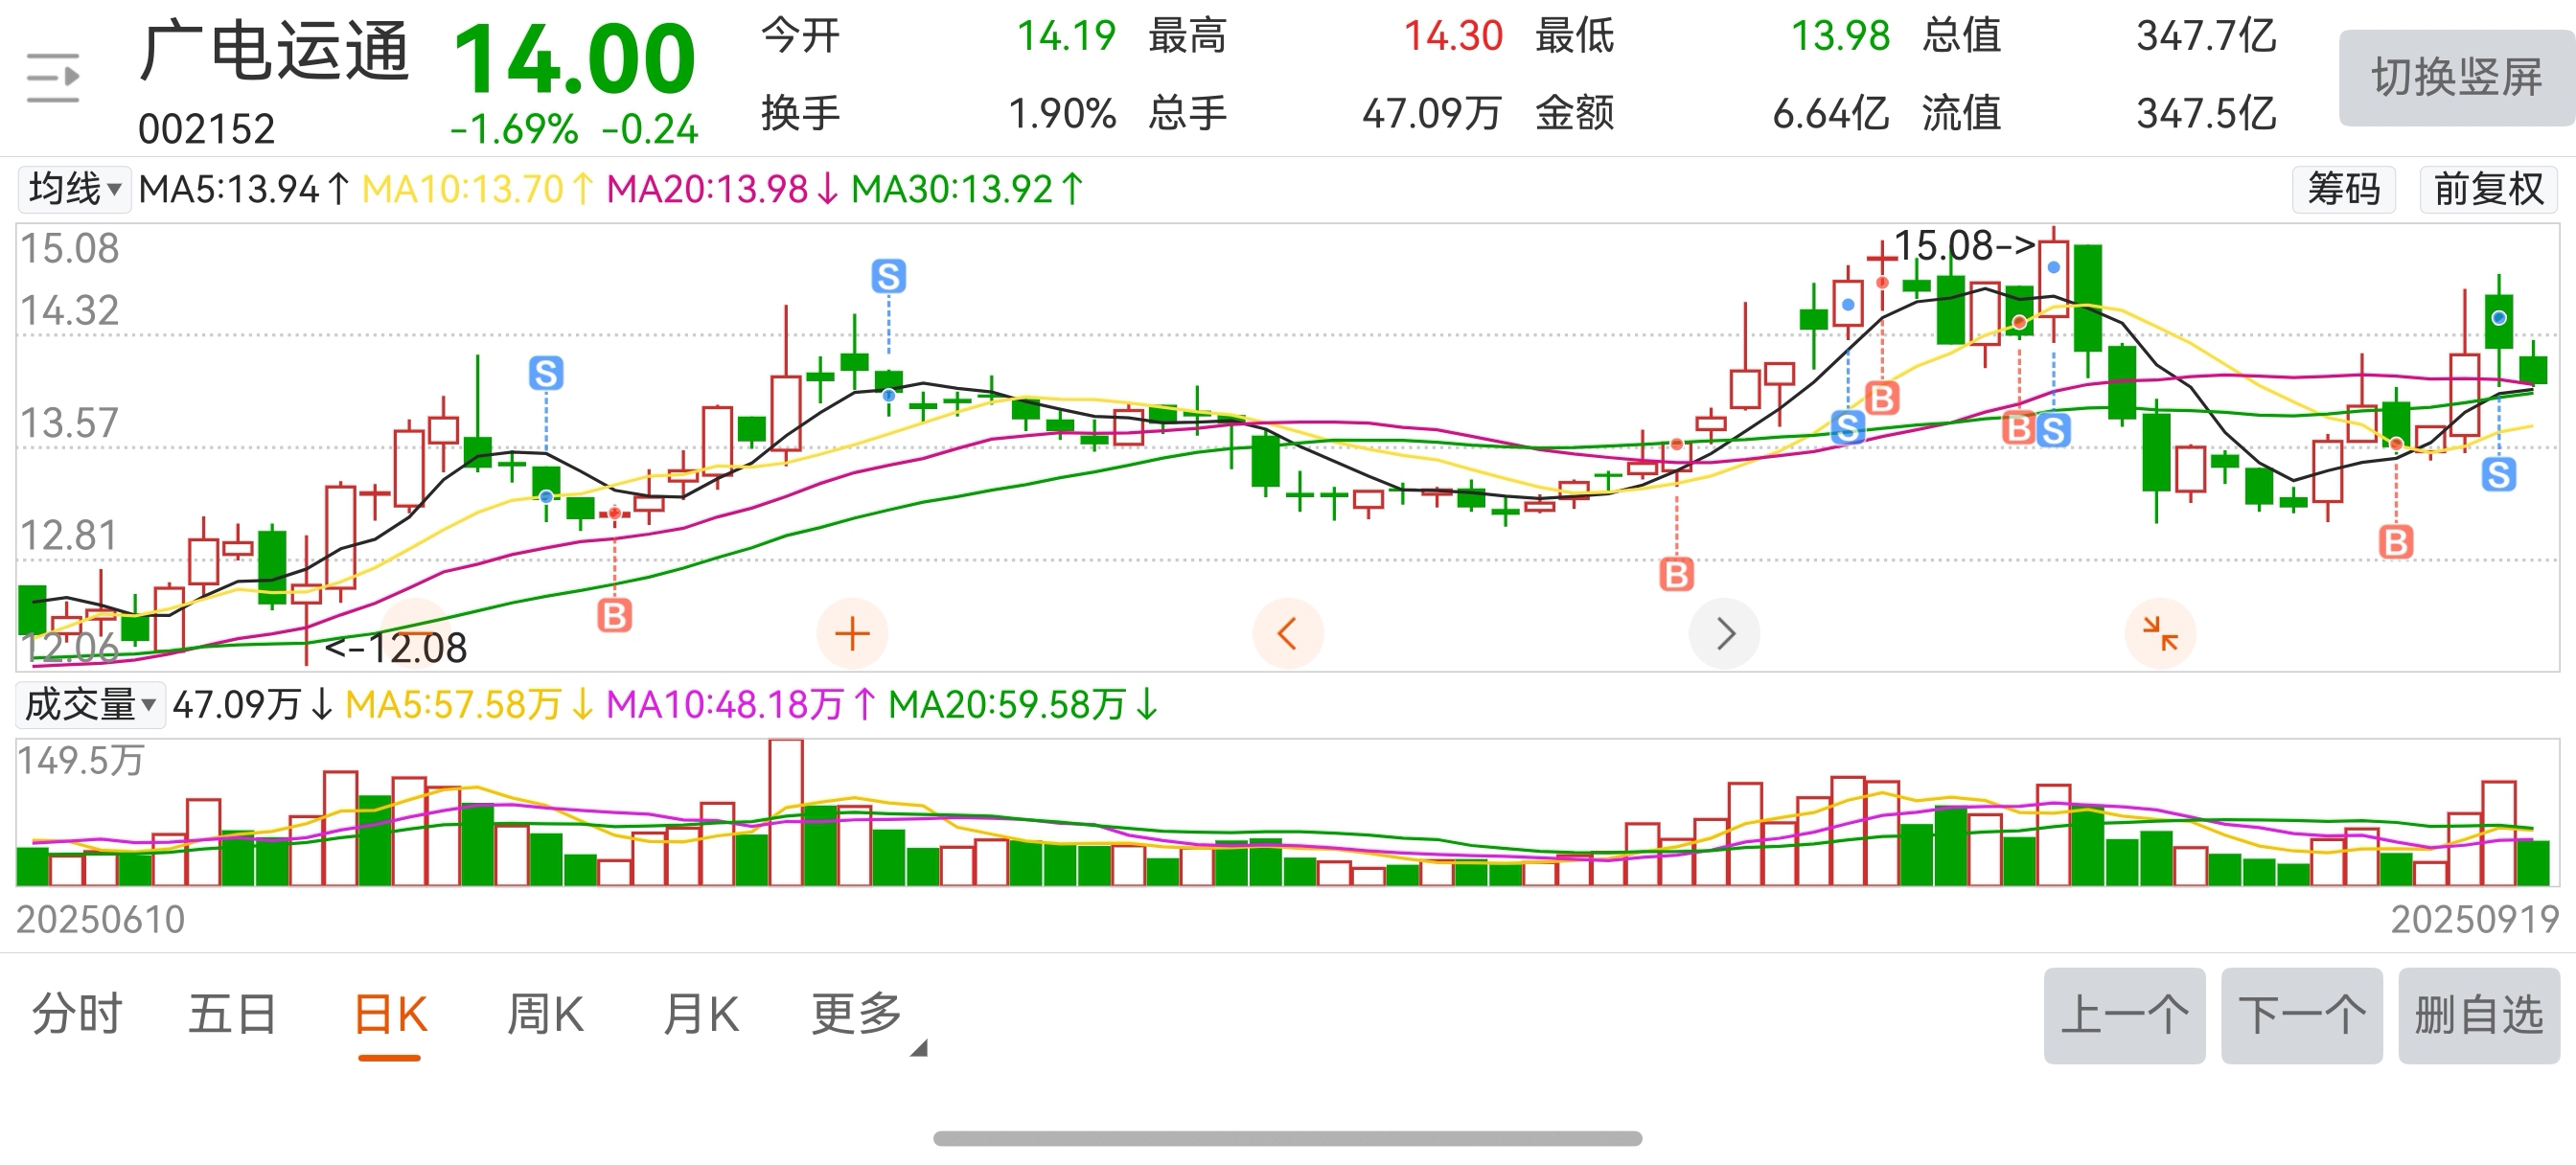The image size is (2576, 1165).
Task: Tap the 15.08 high price annotation
Action: pyautogui.click(x=1964, y=246)
